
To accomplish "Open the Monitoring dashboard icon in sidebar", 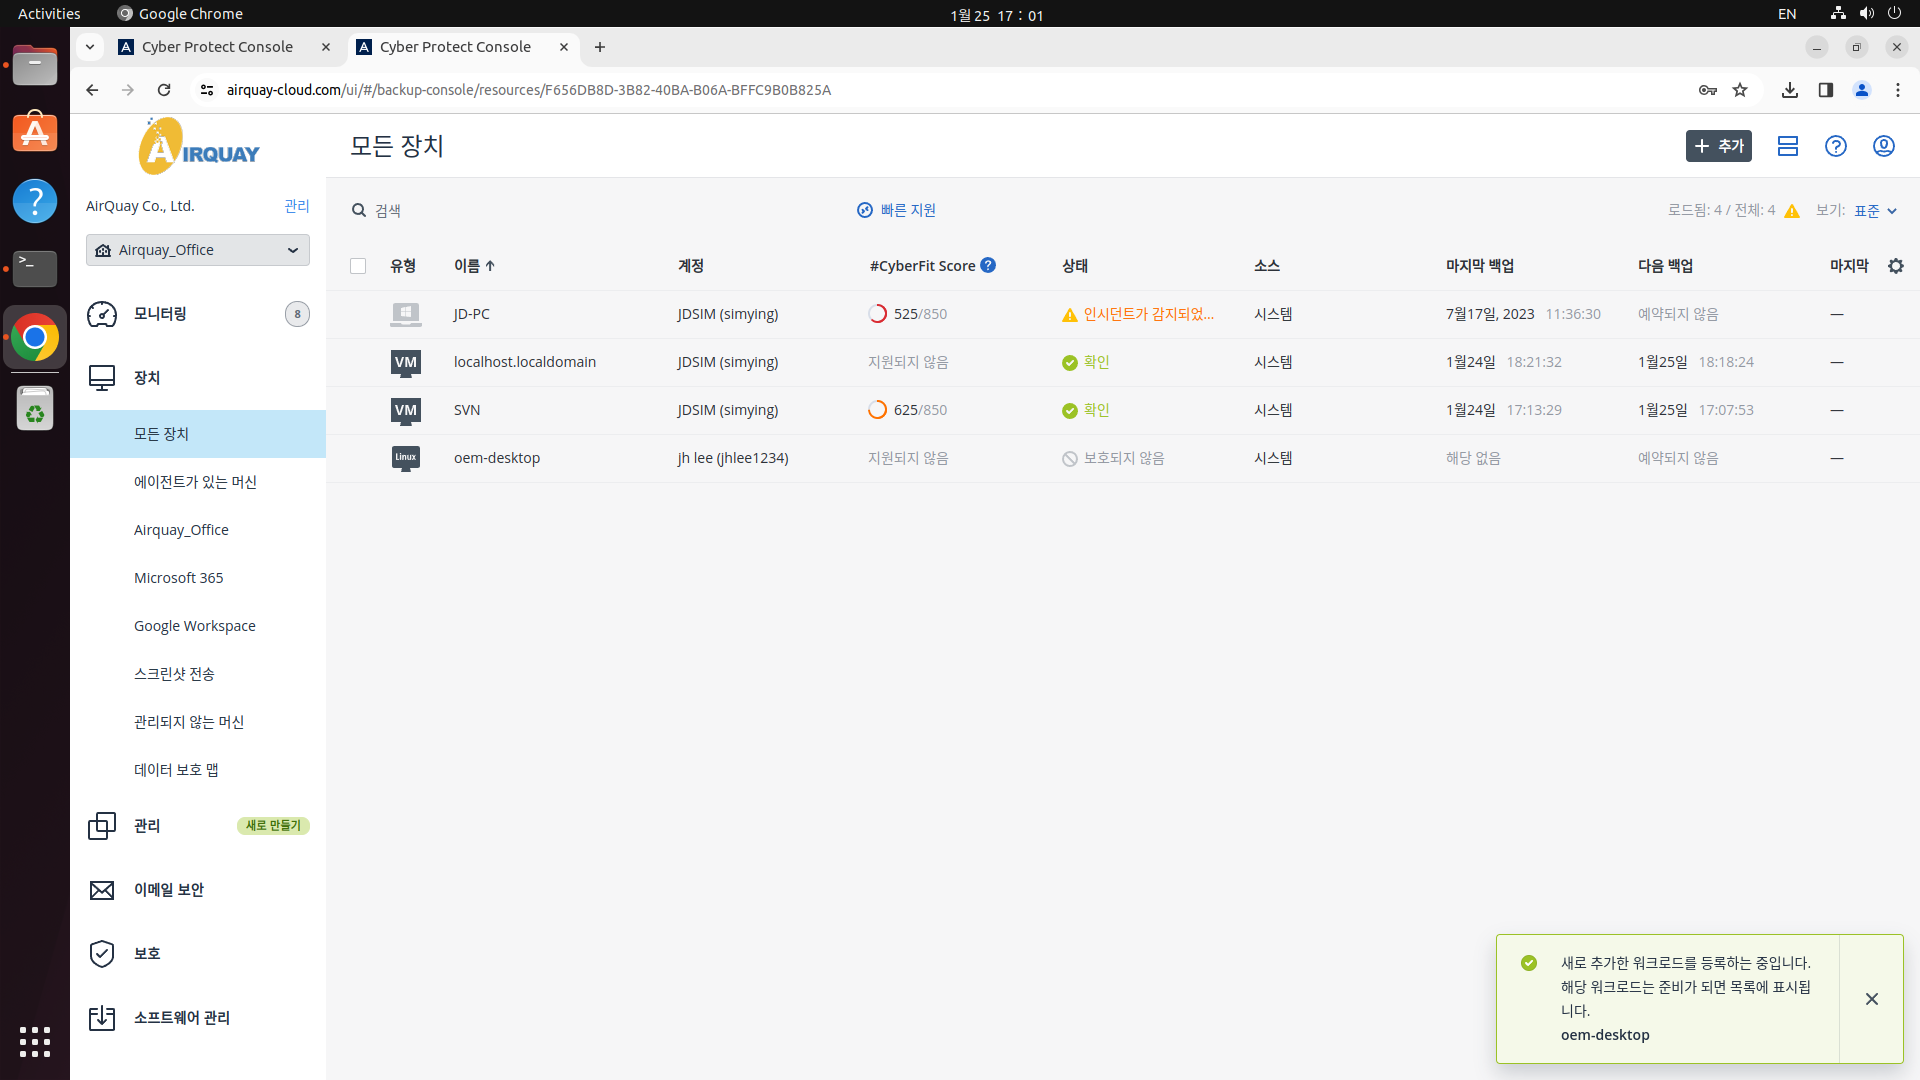I will (x=102, y=314).
